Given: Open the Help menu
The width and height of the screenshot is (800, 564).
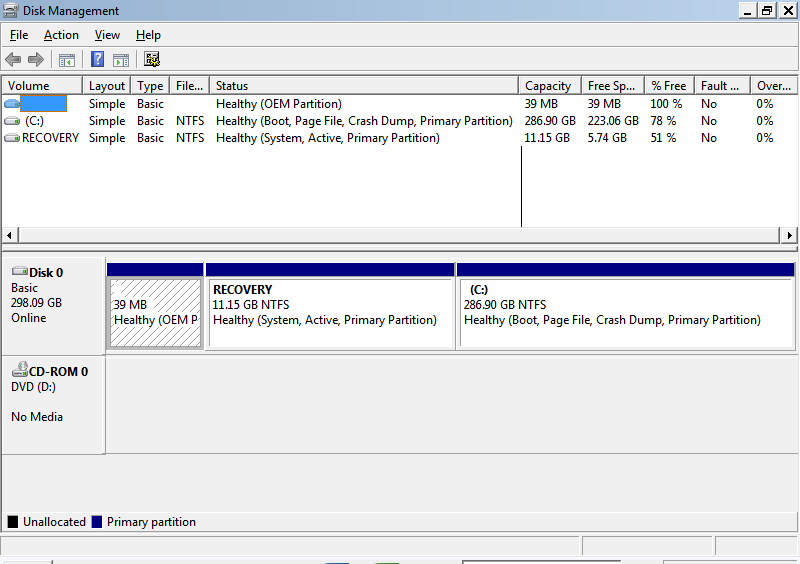Looking at the screenshot, I should point(148,35).
